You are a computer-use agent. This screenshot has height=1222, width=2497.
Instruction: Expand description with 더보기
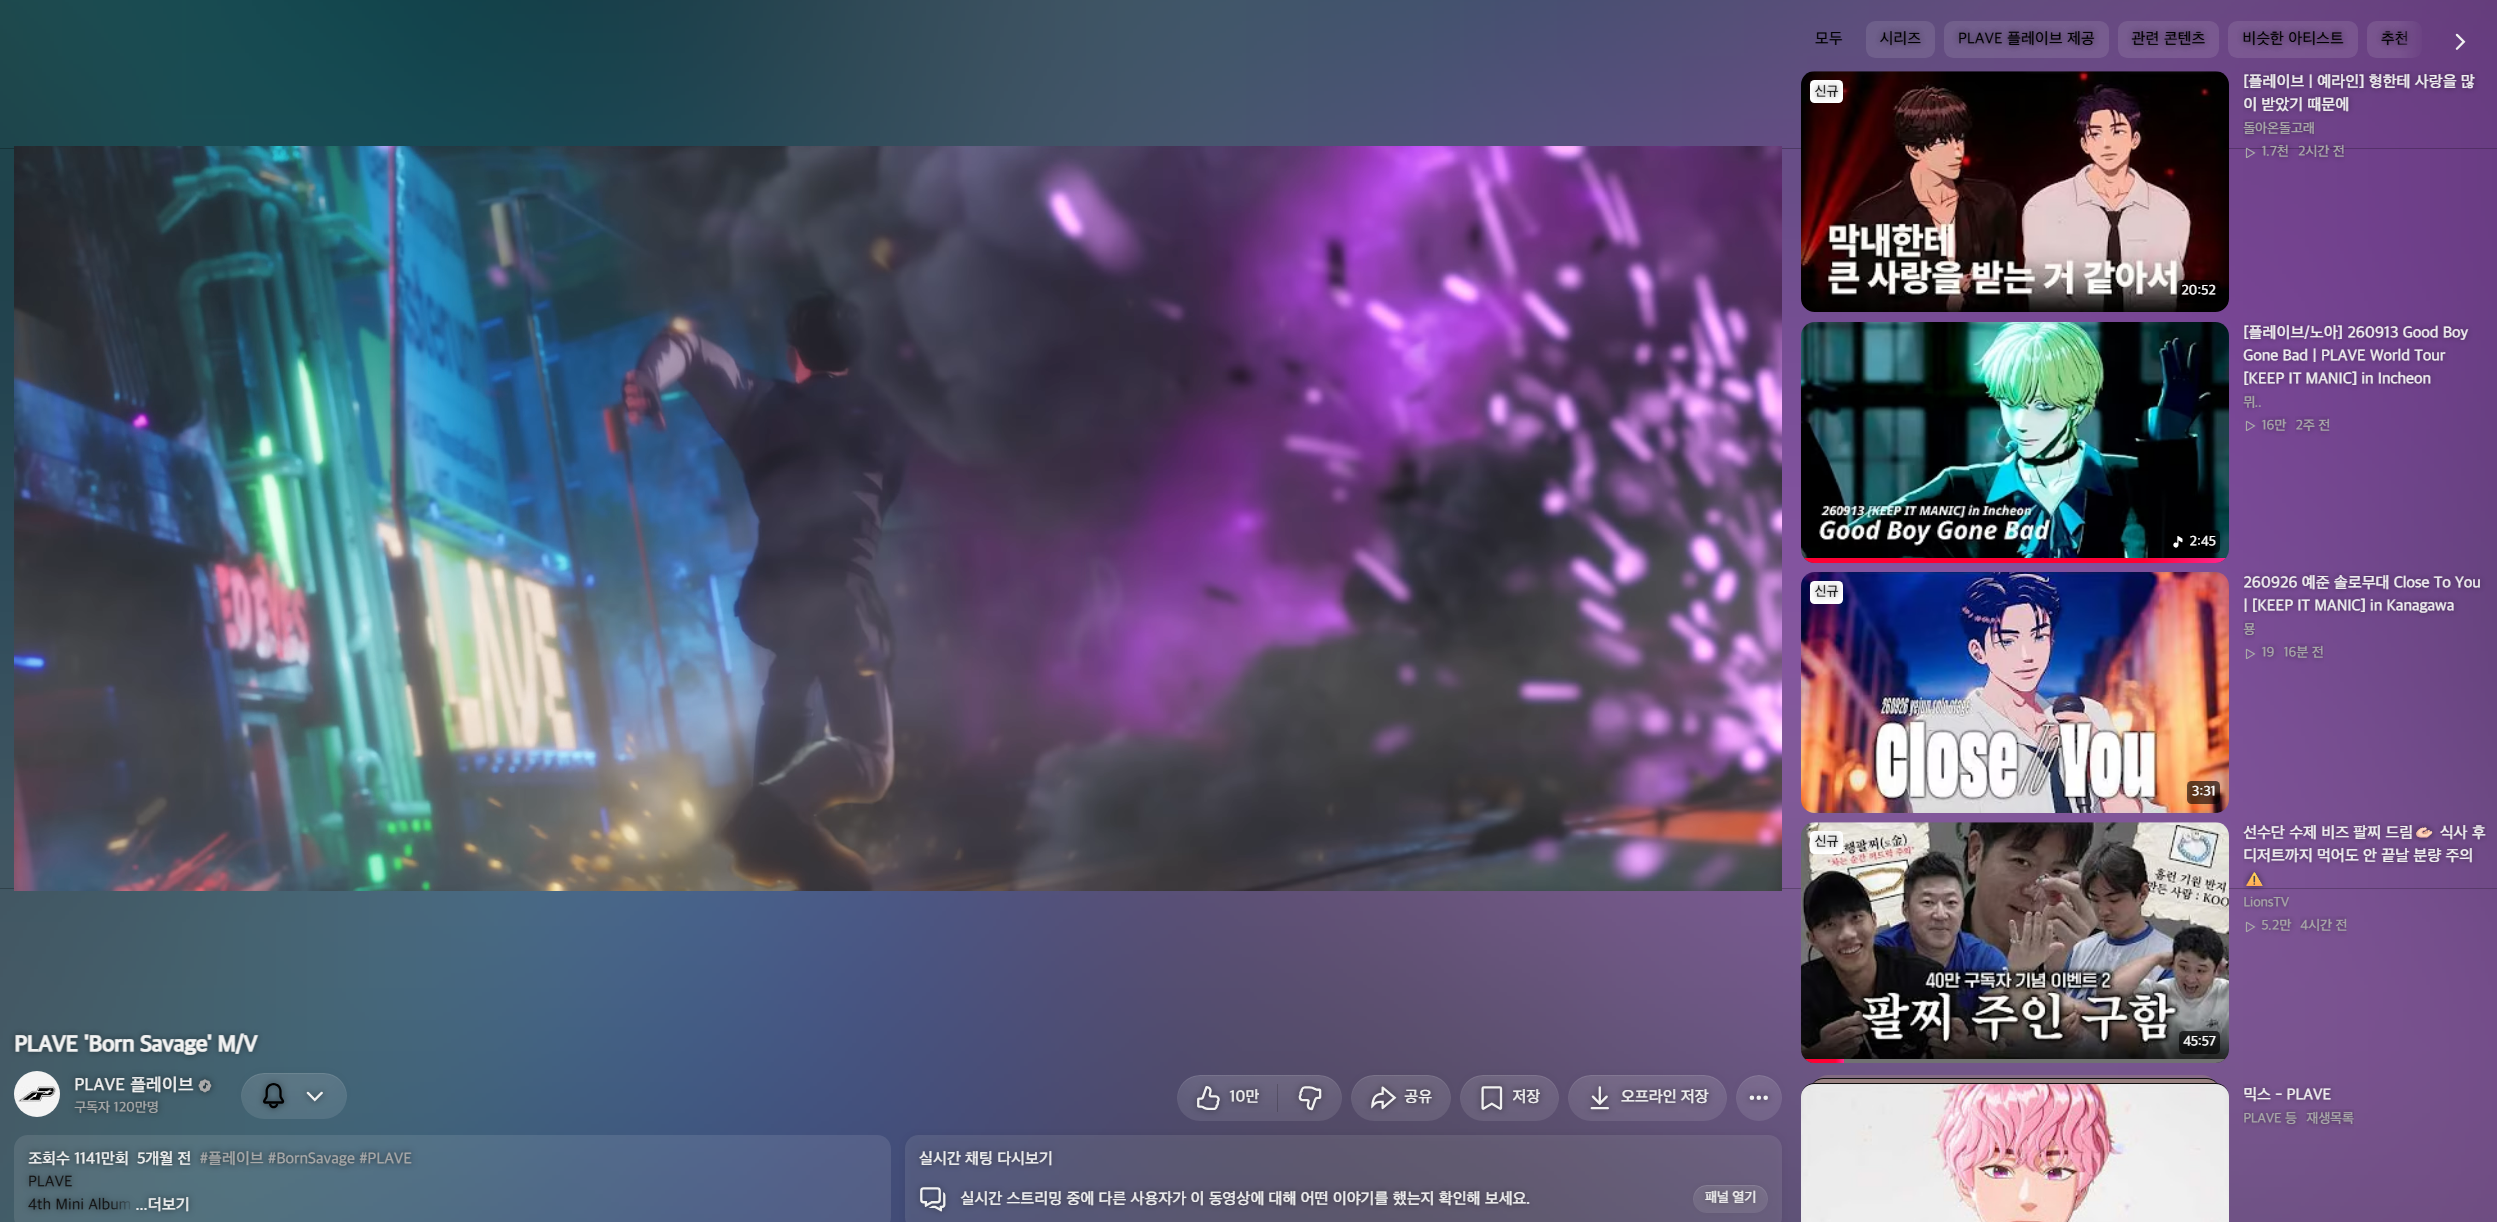coord(162,1204)
